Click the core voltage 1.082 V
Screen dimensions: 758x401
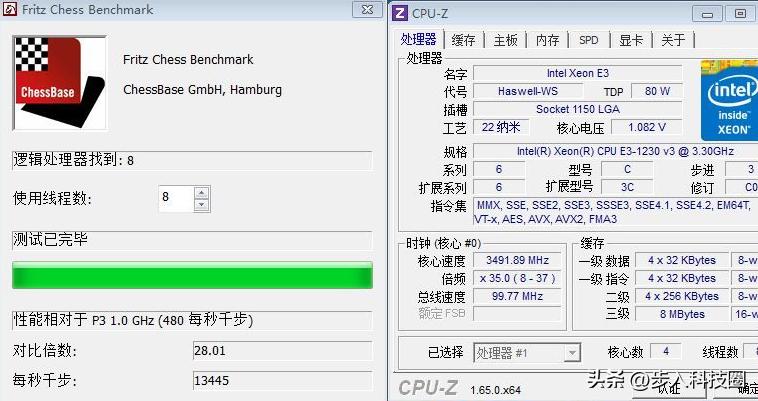click(647, 127)
